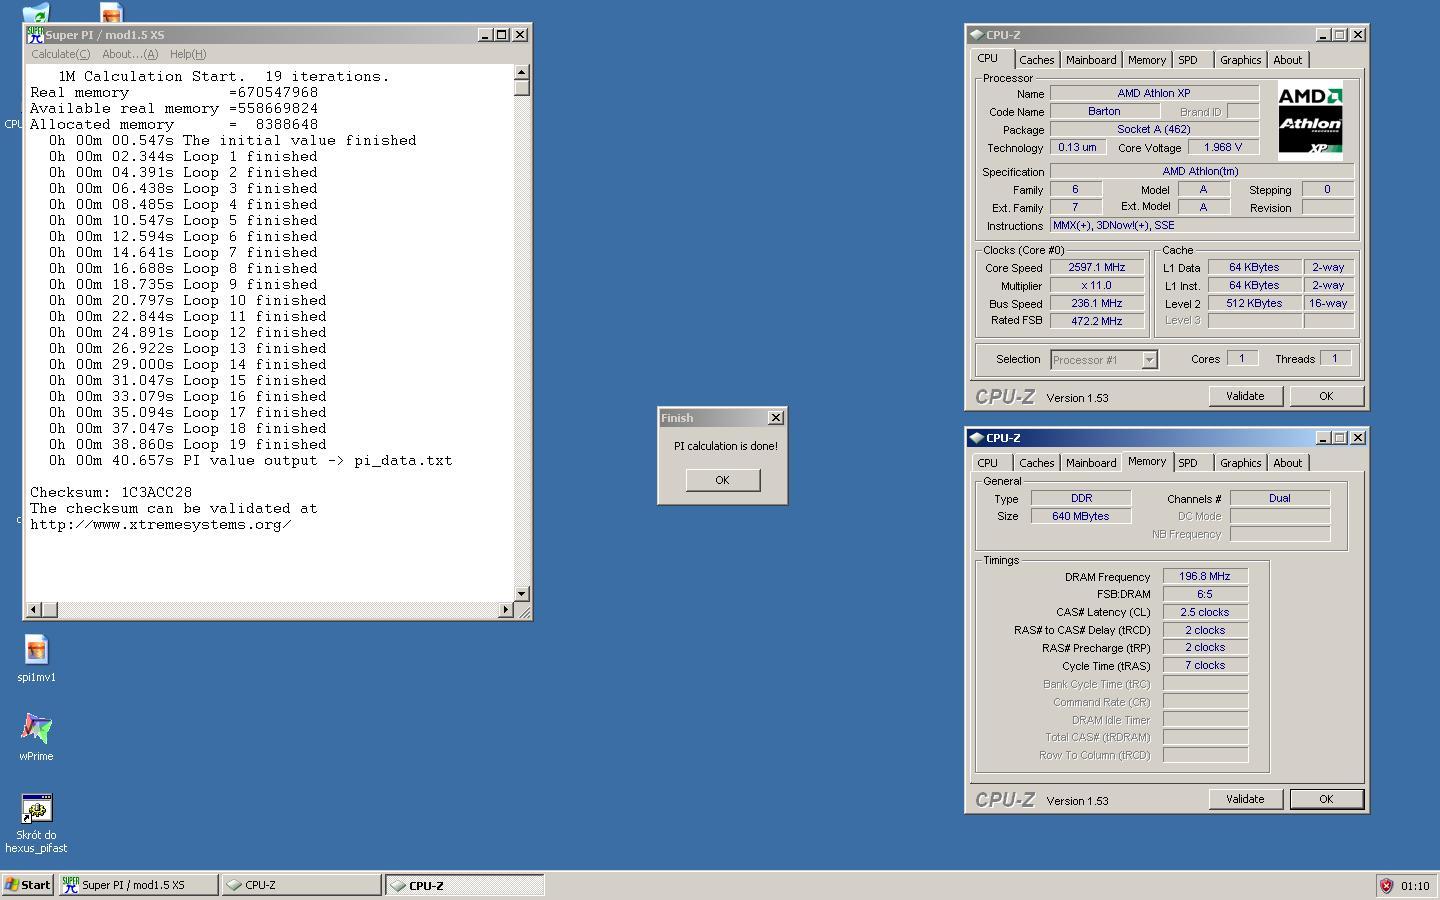Click the DRAM Frequency value 196.8 MHz

[1205, 576]
